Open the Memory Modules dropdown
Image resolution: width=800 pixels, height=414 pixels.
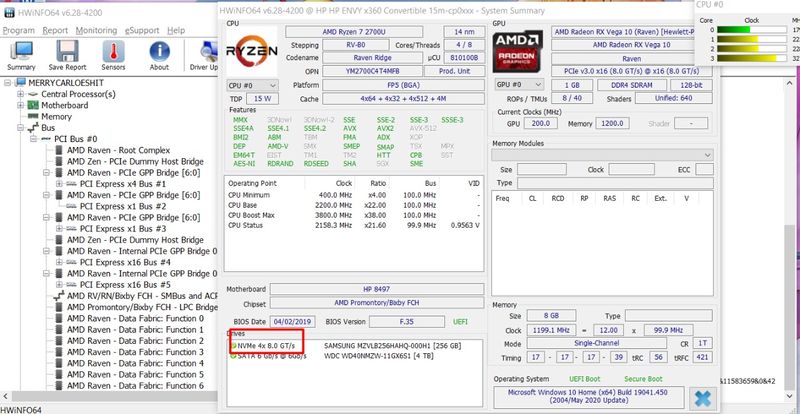602,155
